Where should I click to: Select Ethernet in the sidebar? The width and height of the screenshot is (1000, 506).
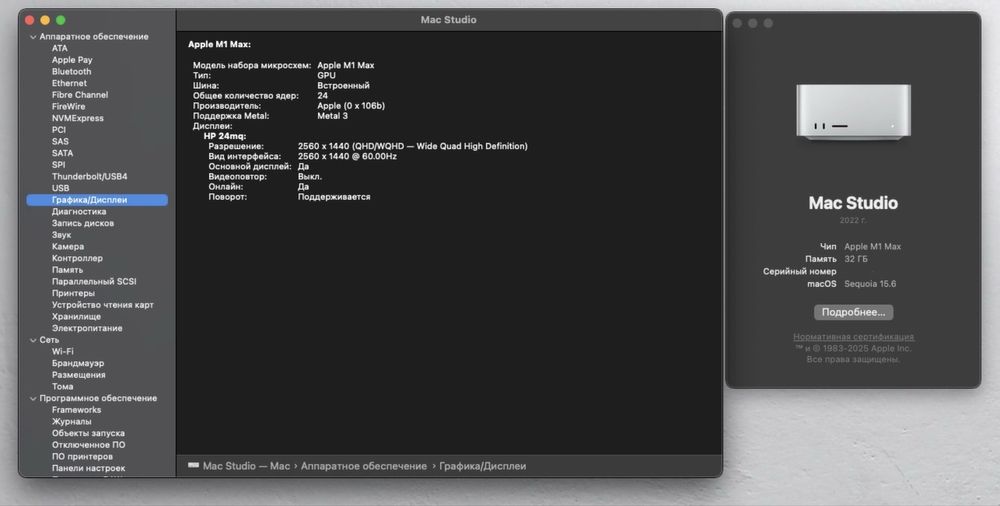tap(69, 83)
